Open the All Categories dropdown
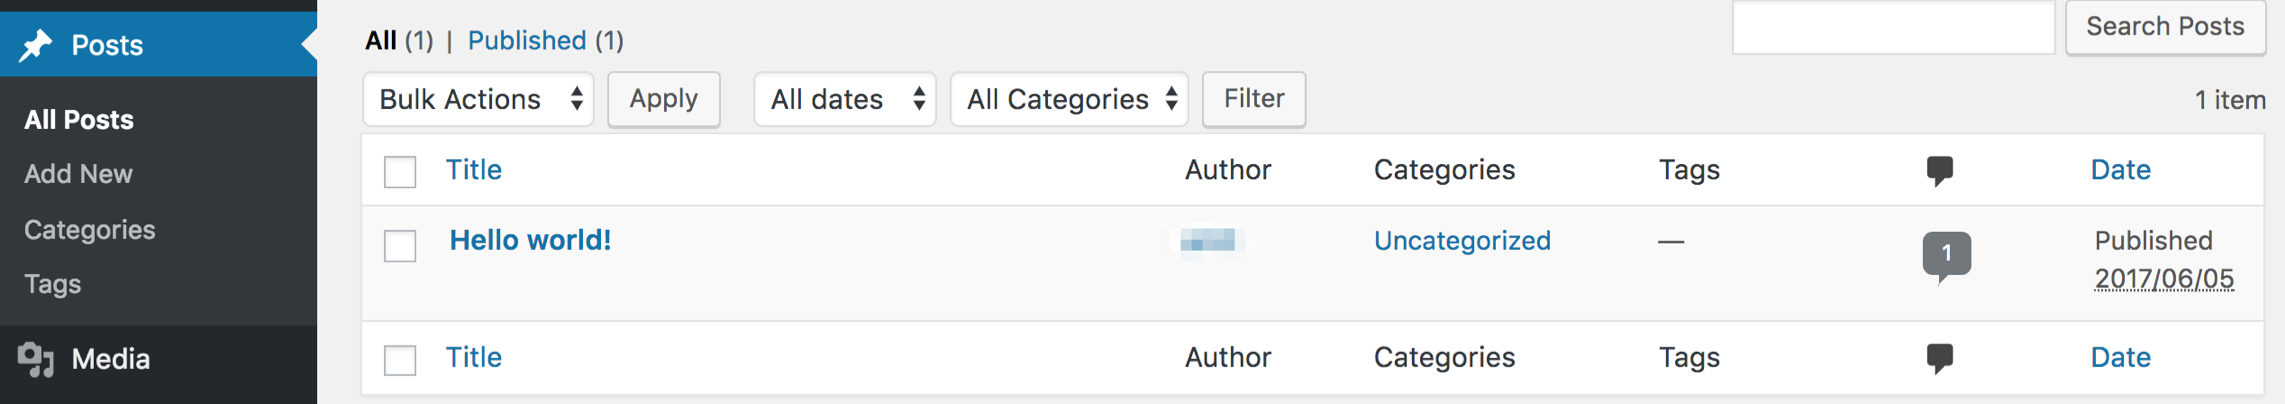 [1069, 99]
